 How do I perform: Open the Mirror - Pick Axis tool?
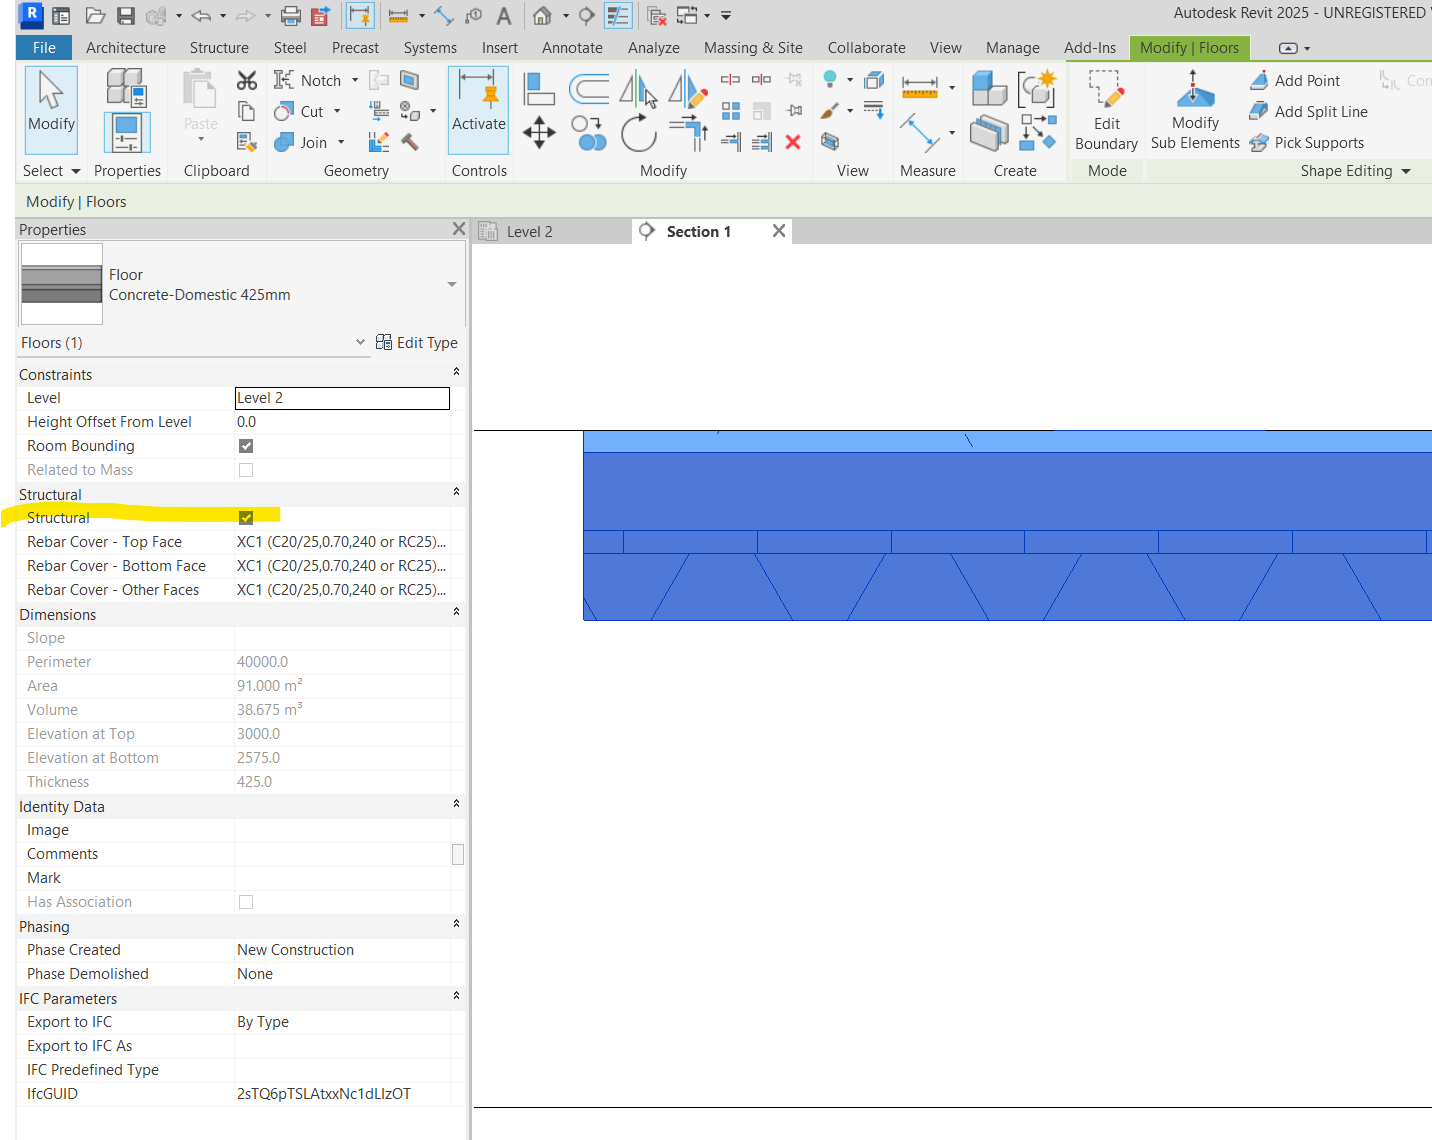(637, 88)
